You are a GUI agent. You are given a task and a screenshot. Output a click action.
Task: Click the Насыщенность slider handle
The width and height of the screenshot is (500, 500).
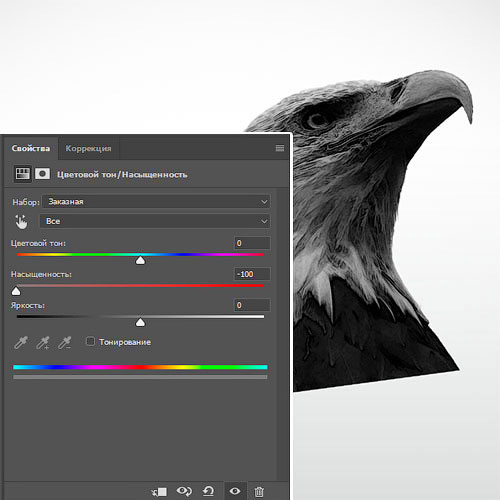pos(16,291)
